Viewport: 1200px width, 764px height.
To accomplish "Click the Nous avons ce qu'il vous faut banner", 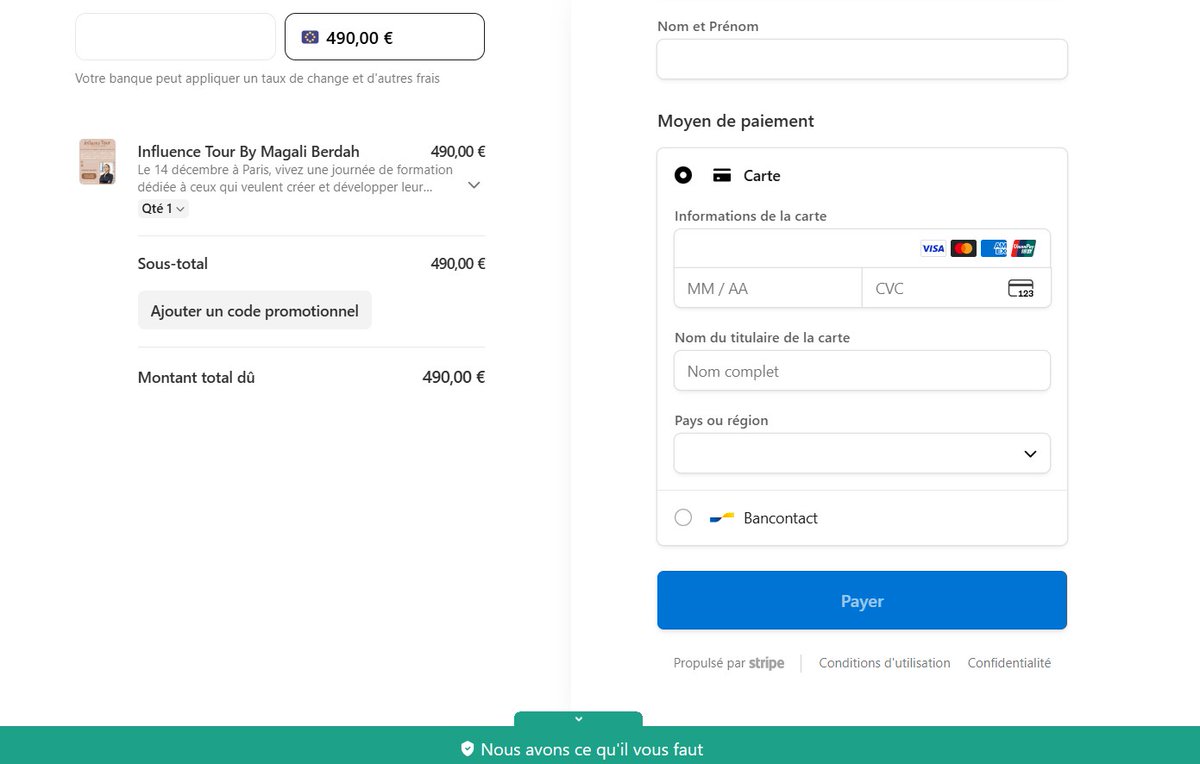I will (x=600, y=746).
